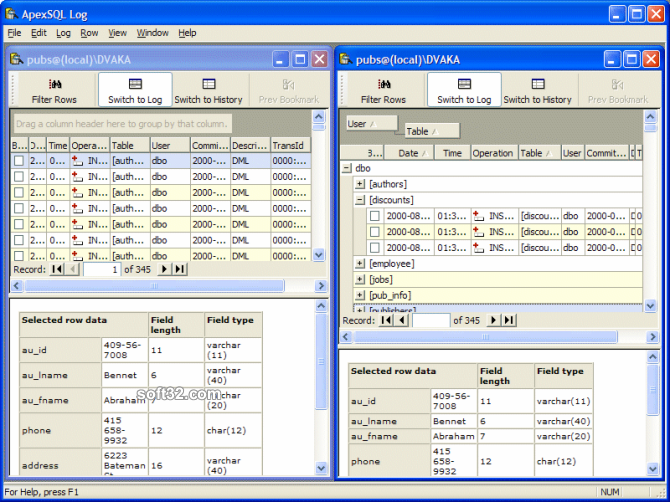Screen dimensions: 670x502
Task: Expand the [pub_info] group
Action: [x=360, y=295]
